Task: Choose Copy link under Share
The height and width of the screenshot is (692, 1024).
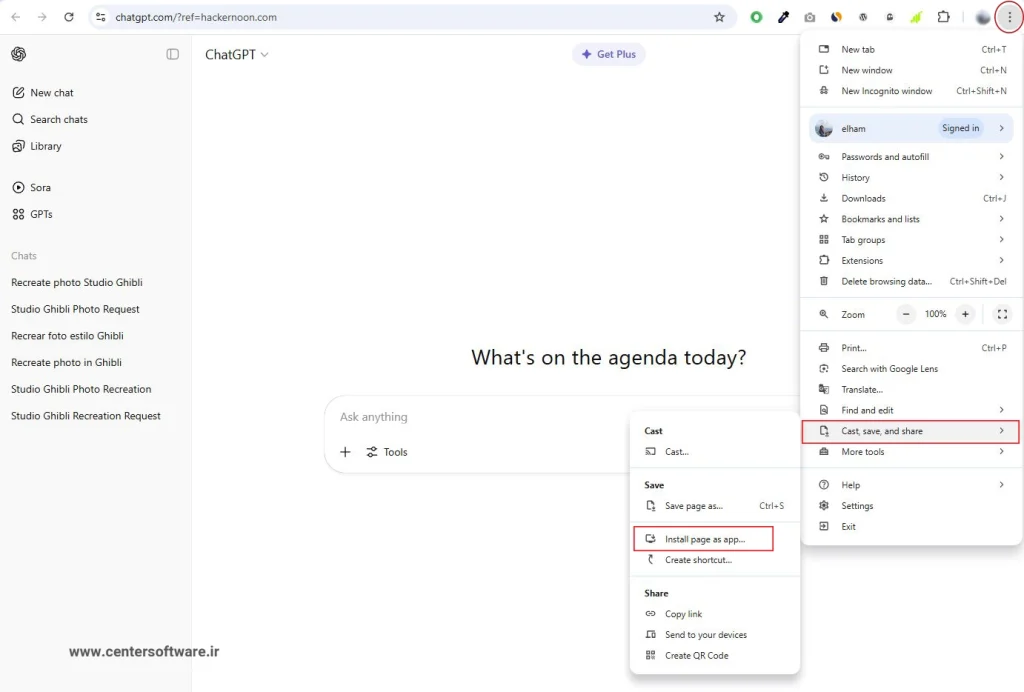Action: pyautogui.click(x=714, y=614)
